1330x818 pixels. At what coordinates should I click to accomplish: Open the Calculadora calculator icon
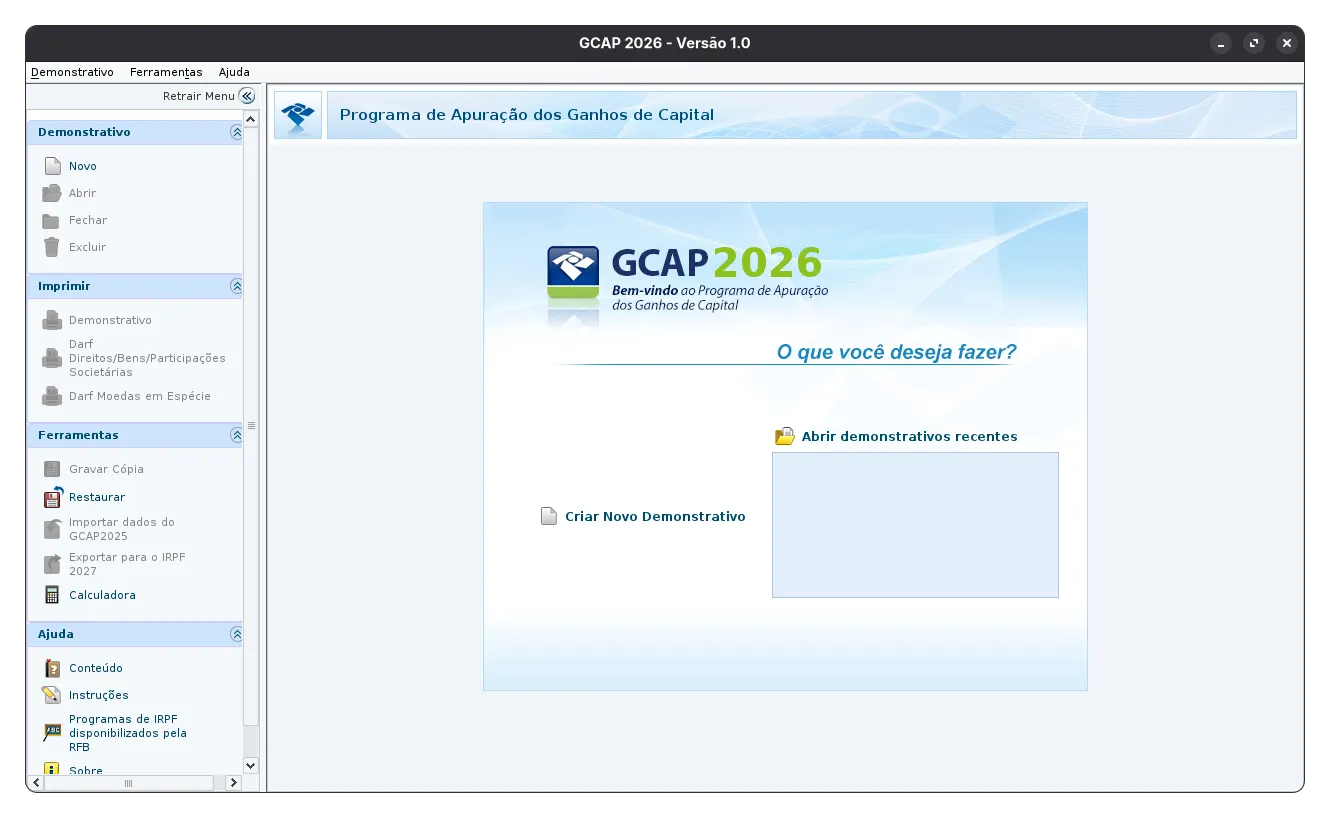52,595
